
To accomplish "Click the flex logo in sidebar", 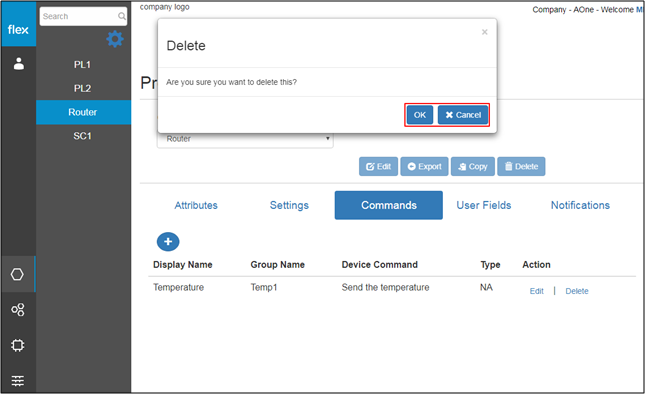I will tap(18, 29).
